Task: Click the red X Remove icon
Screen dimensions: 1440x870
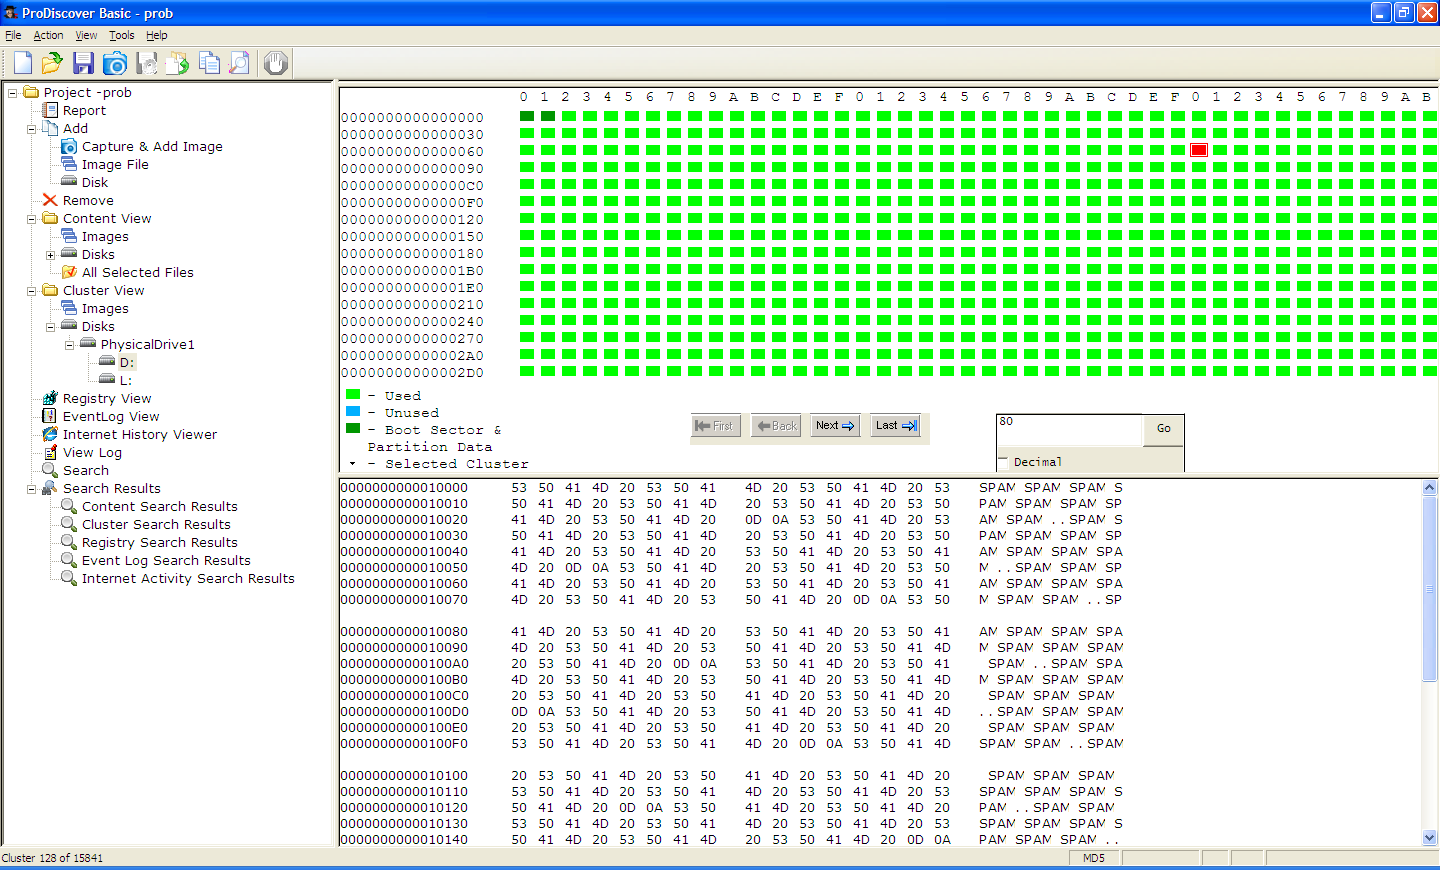Action: [50, 200]
